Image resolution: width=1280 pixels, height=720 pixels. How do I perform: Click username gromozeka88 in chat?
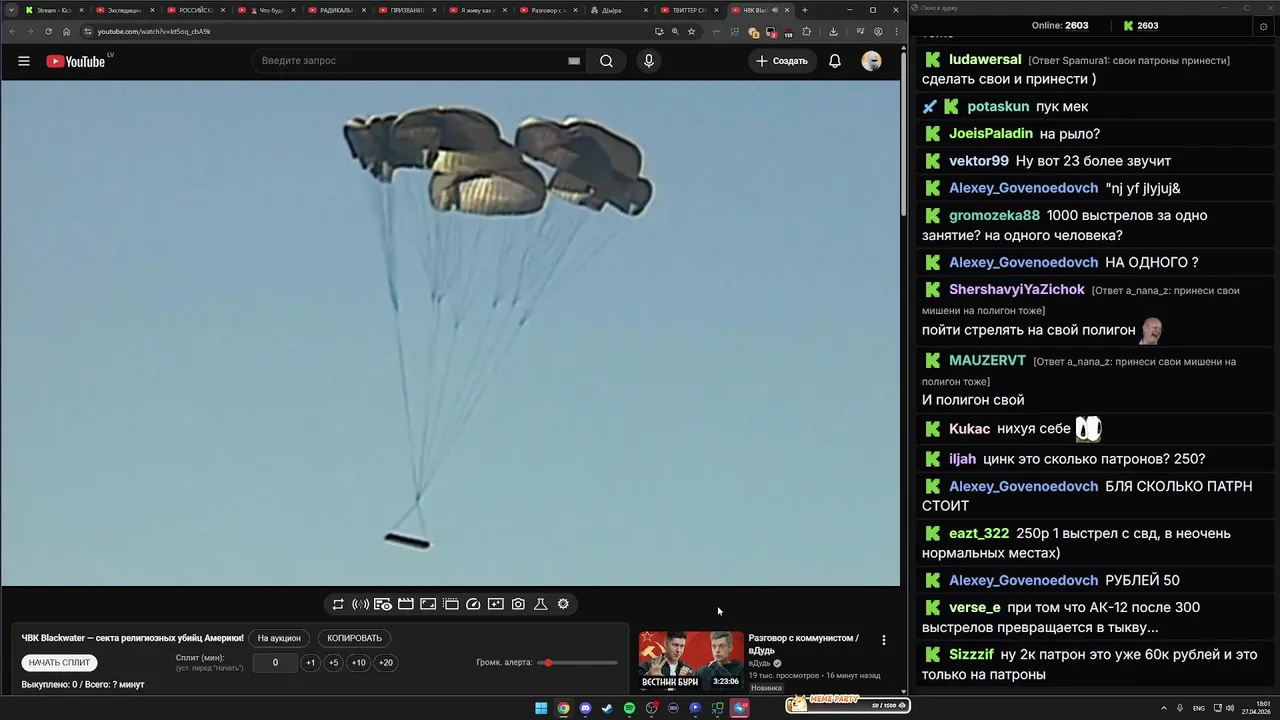pyautogui.click(x=994, y=215)
